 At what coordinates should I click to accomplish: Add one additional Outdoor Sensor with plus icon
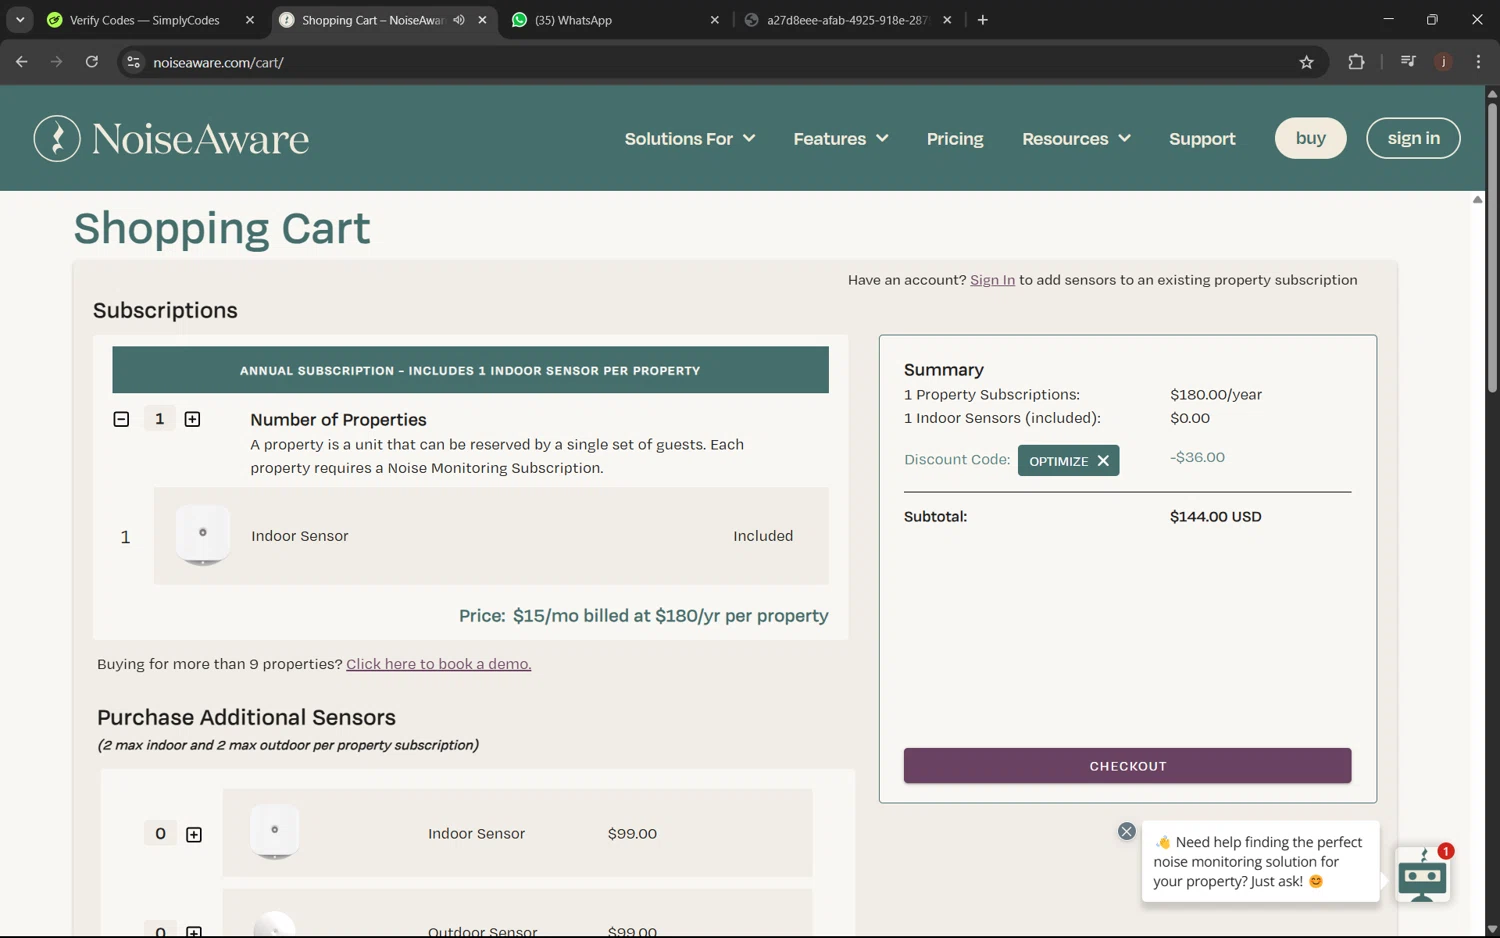(194, 931)
